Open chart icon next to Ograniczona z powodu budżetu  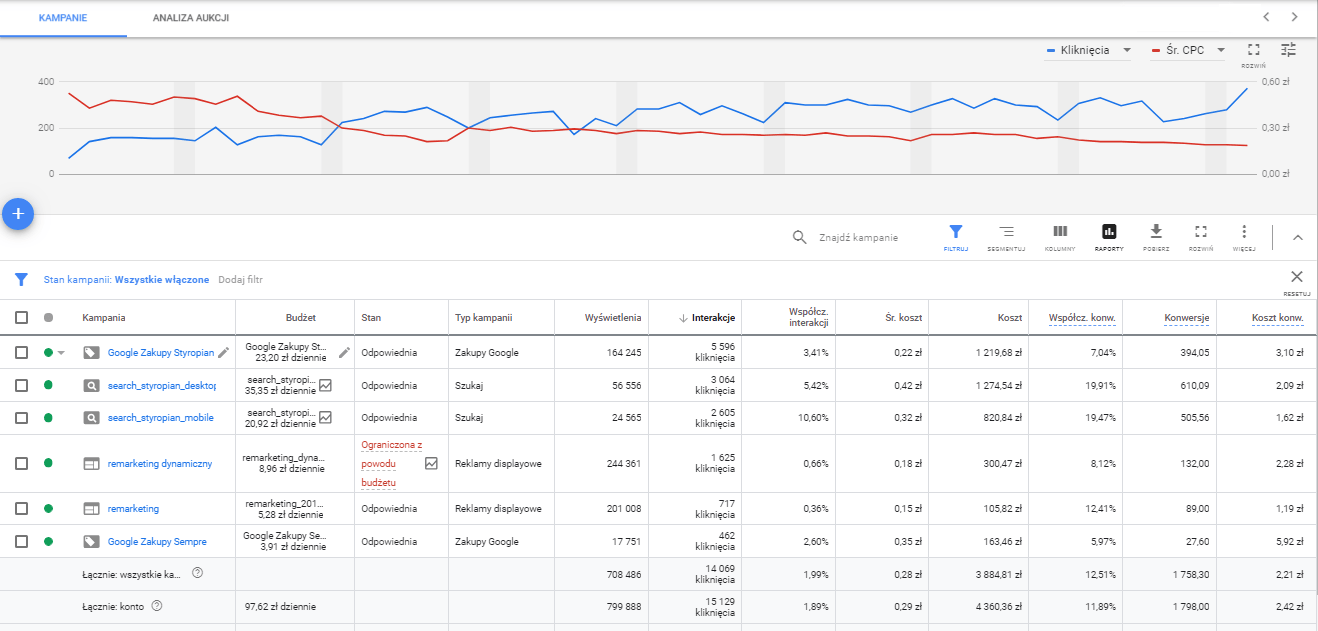431,463
